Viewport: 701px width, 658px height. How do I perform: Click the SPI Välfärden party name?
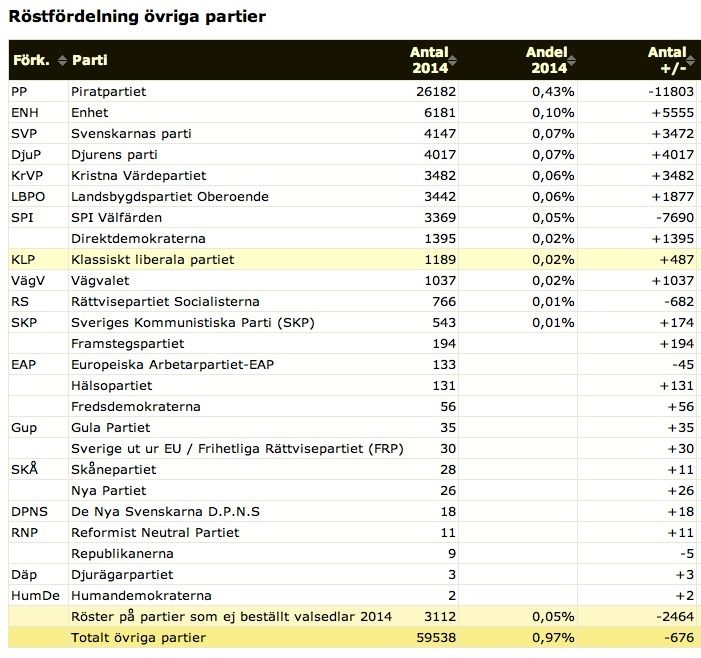coord(116,217)
